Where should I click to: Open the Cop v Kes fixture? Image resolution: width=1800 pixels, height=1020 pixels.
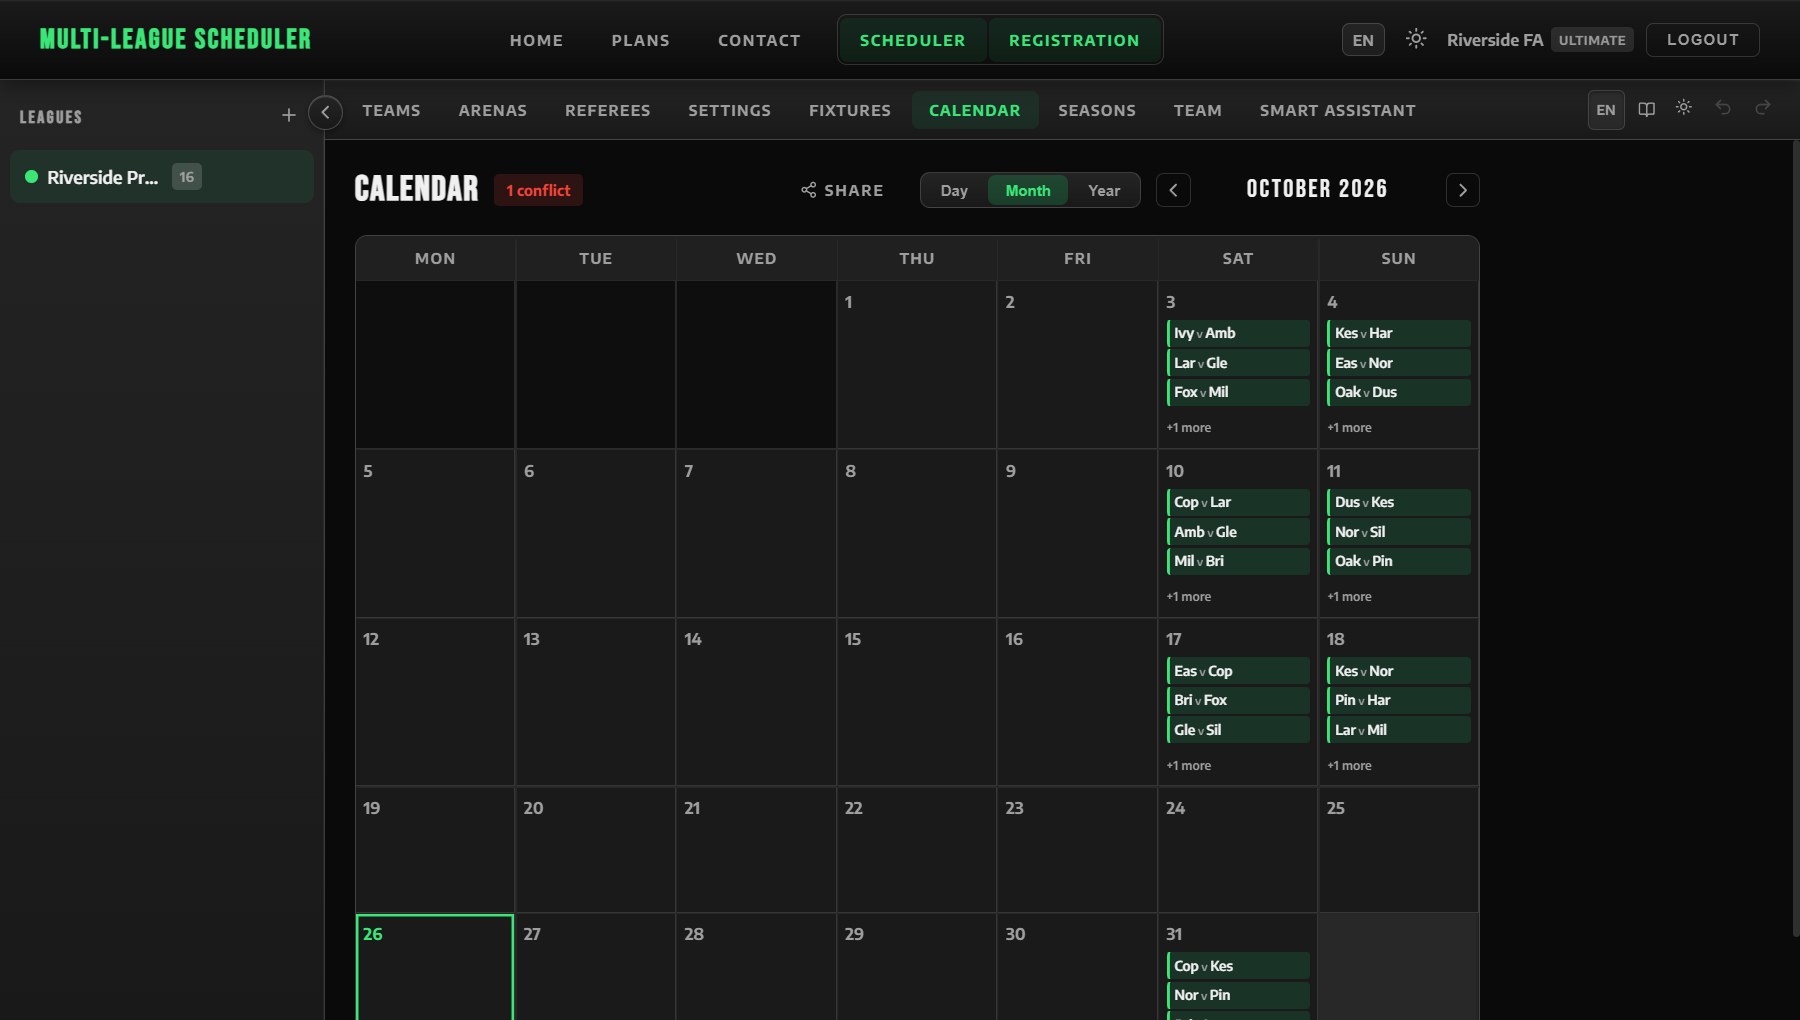tap(1238, 966)
